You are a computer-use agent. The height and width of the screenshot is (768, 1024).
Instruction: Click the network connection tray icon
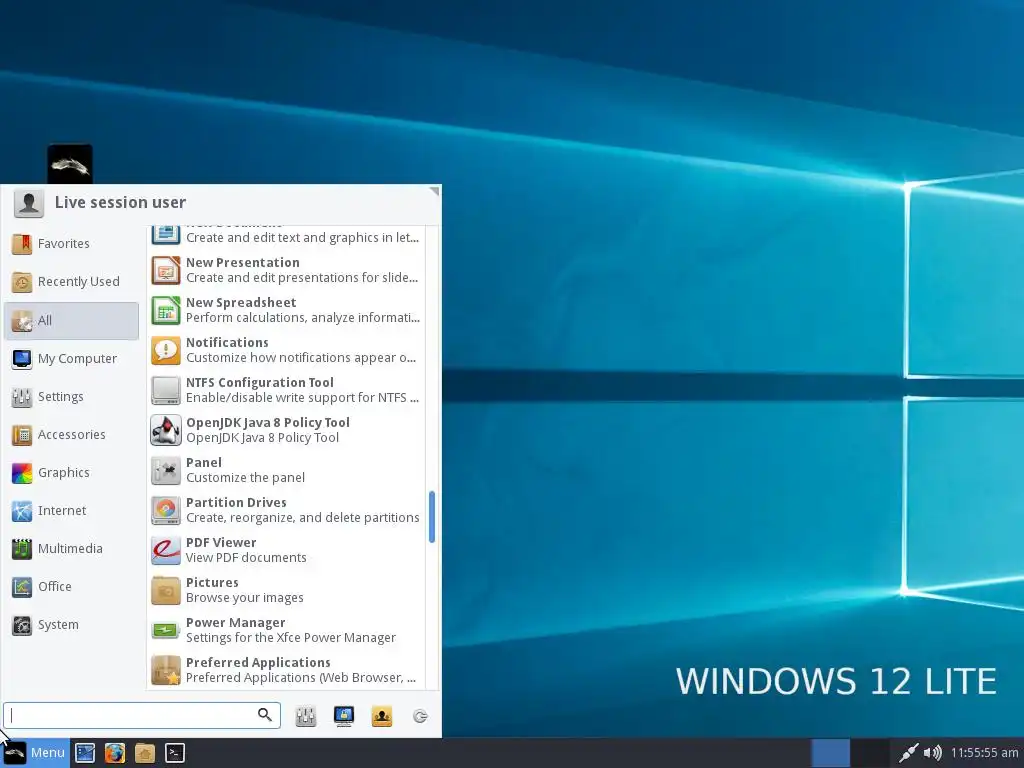click(x=908, y=753)
